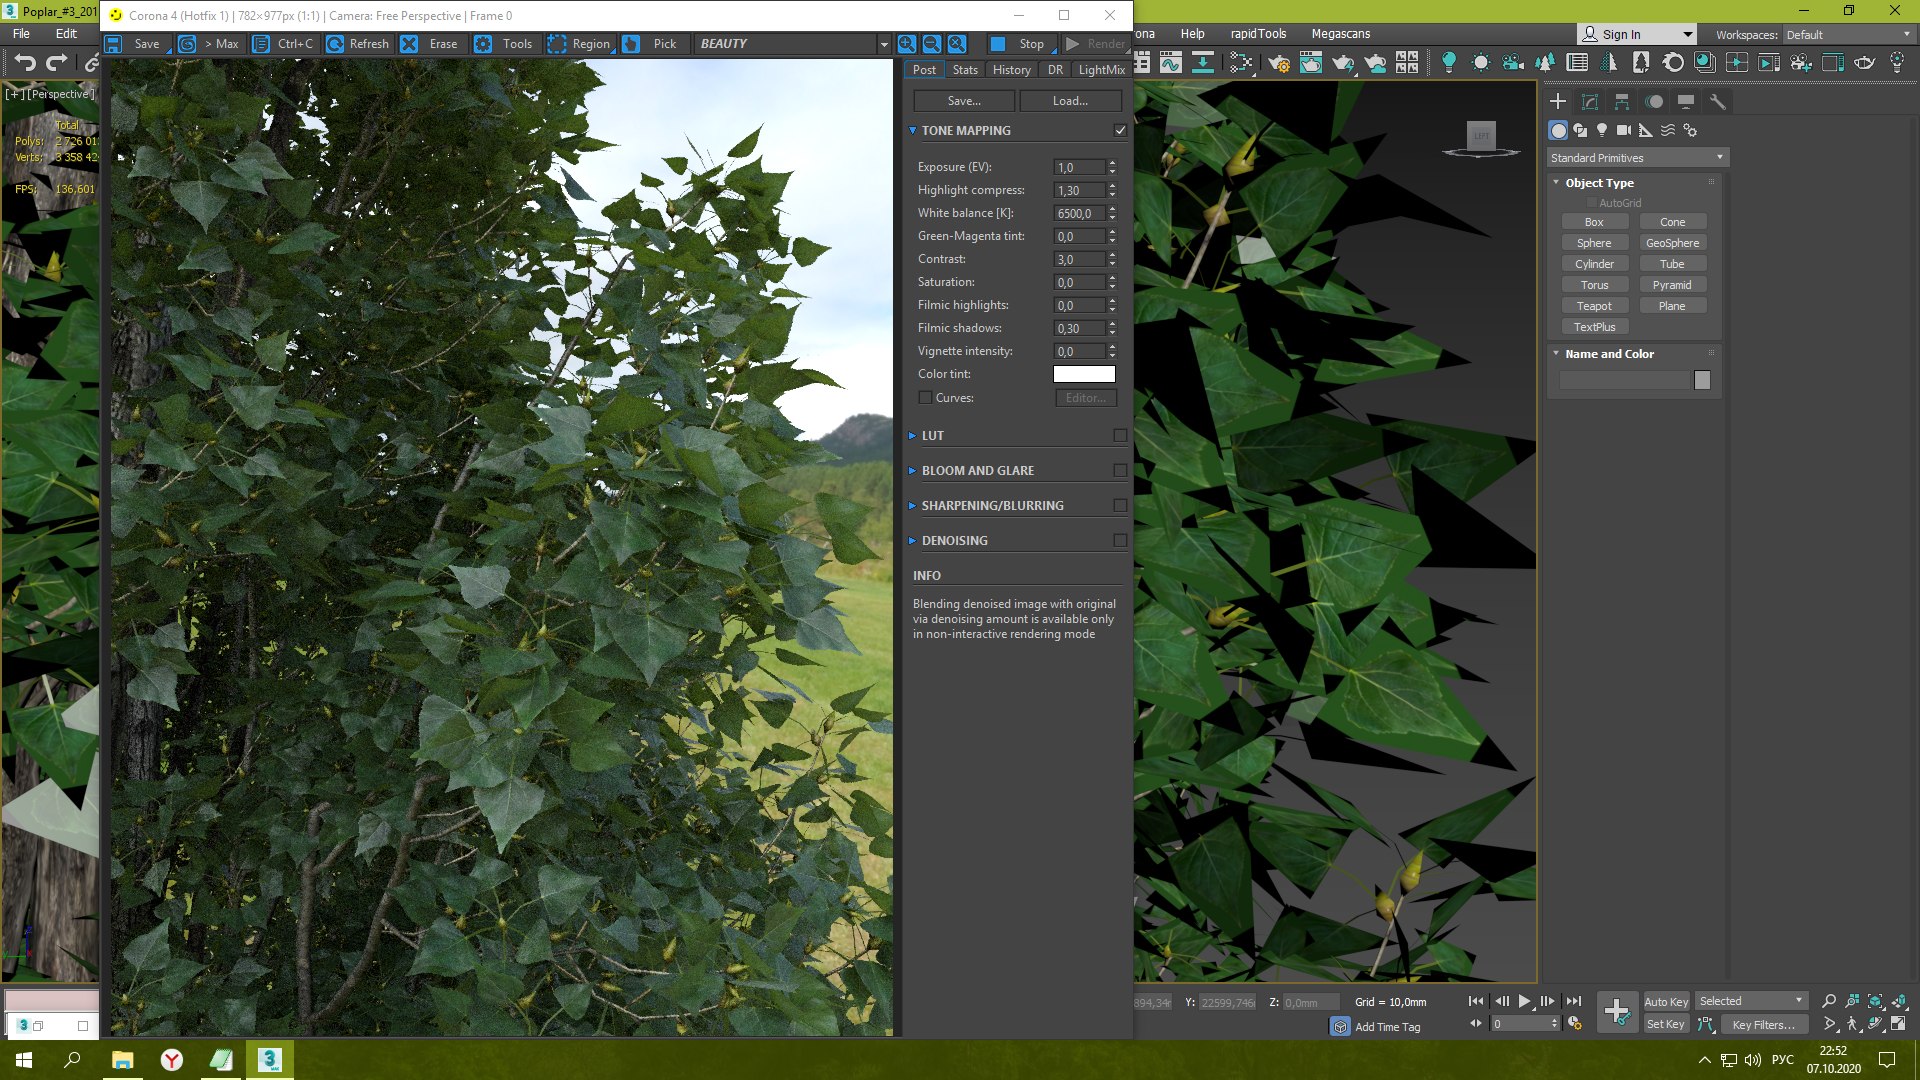1920x1080 pixels.
Task: Click the Zoom to fit magnifier icon
Action: pyautogui.click(x=957, y=44)
